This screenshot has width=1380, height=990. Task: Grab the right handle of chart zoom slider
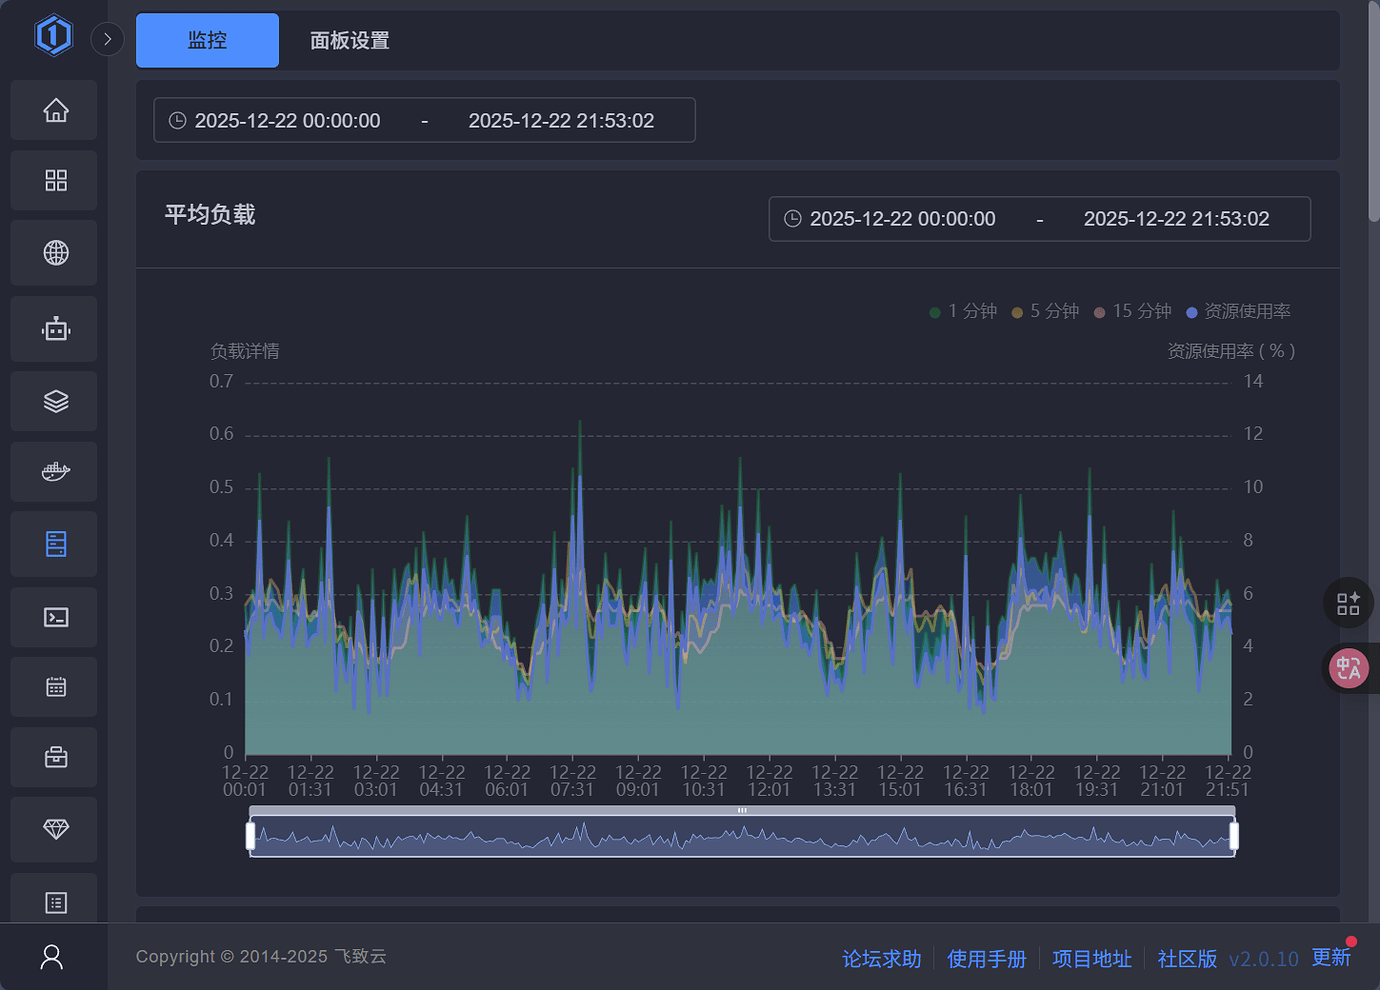(1234, 836)
